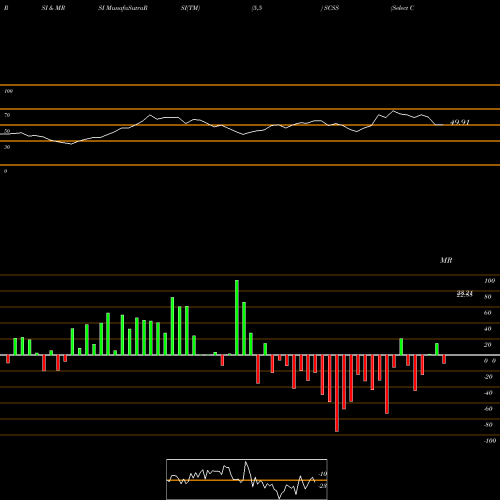
Task: Click the RSI axis label 0
Action: (x=5, y=171)
